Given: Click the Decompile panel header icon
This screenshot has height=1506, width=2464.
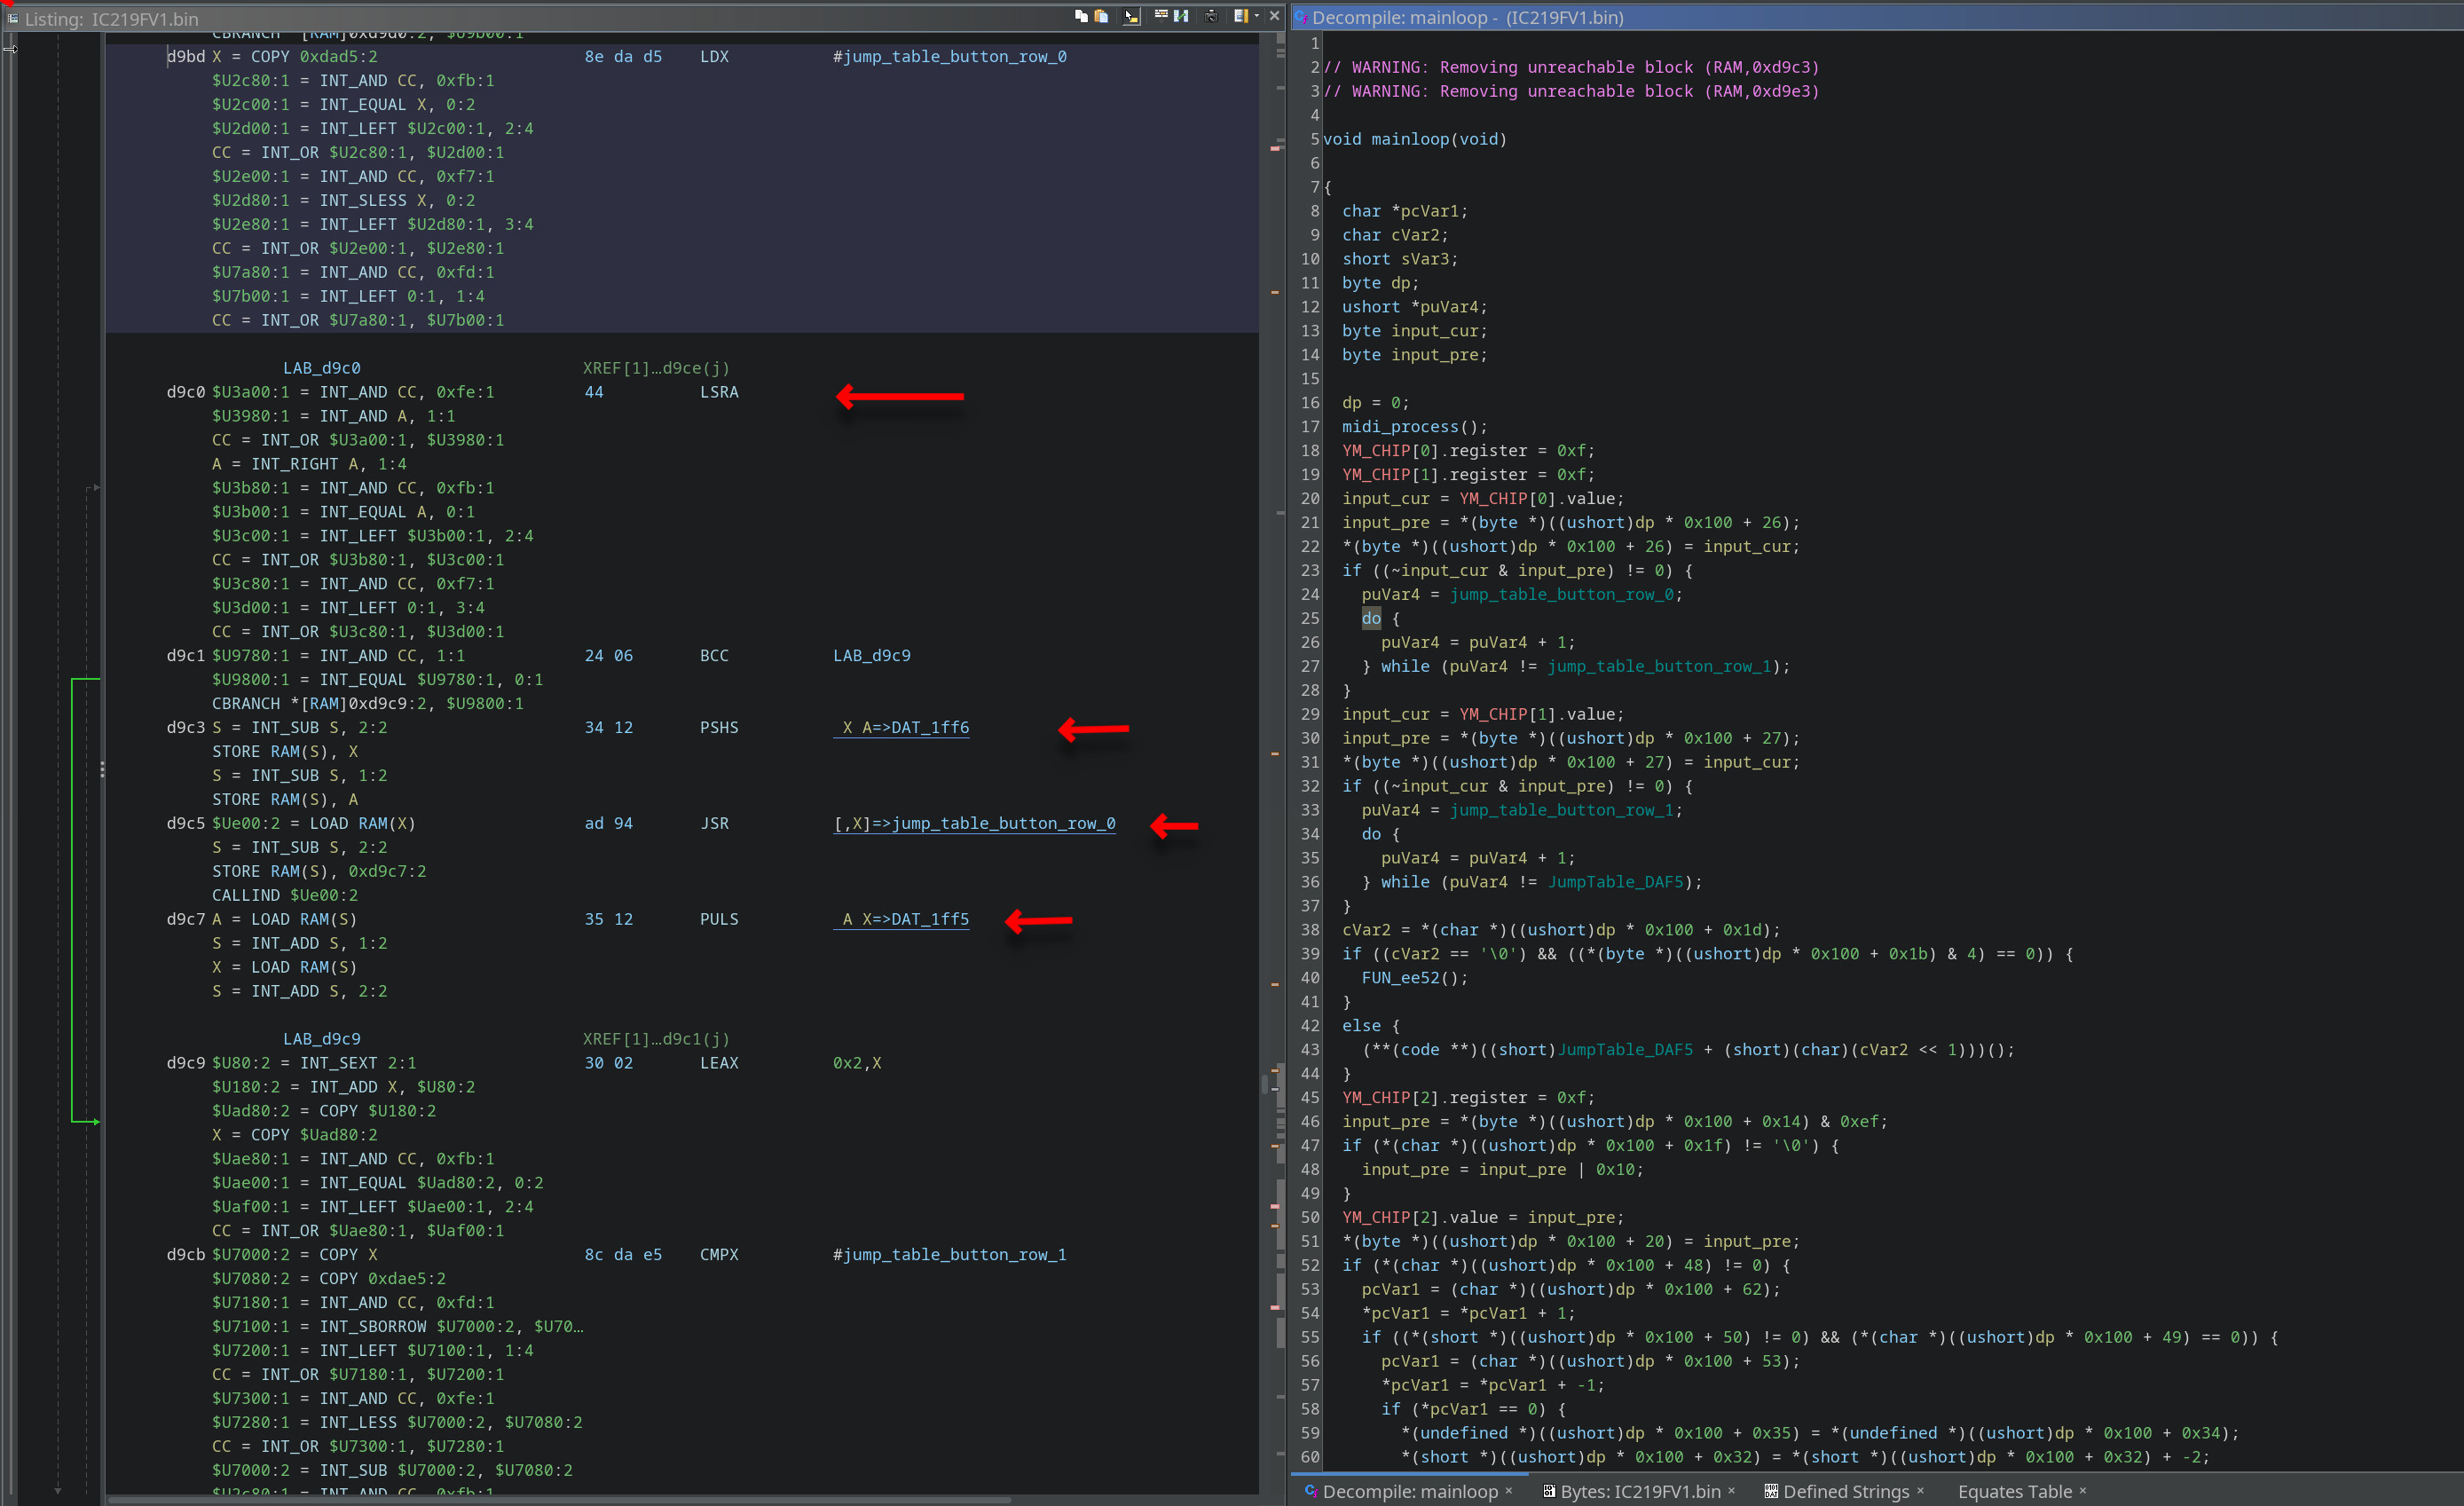Looking at the screenshot, I should coord(1302,17).
